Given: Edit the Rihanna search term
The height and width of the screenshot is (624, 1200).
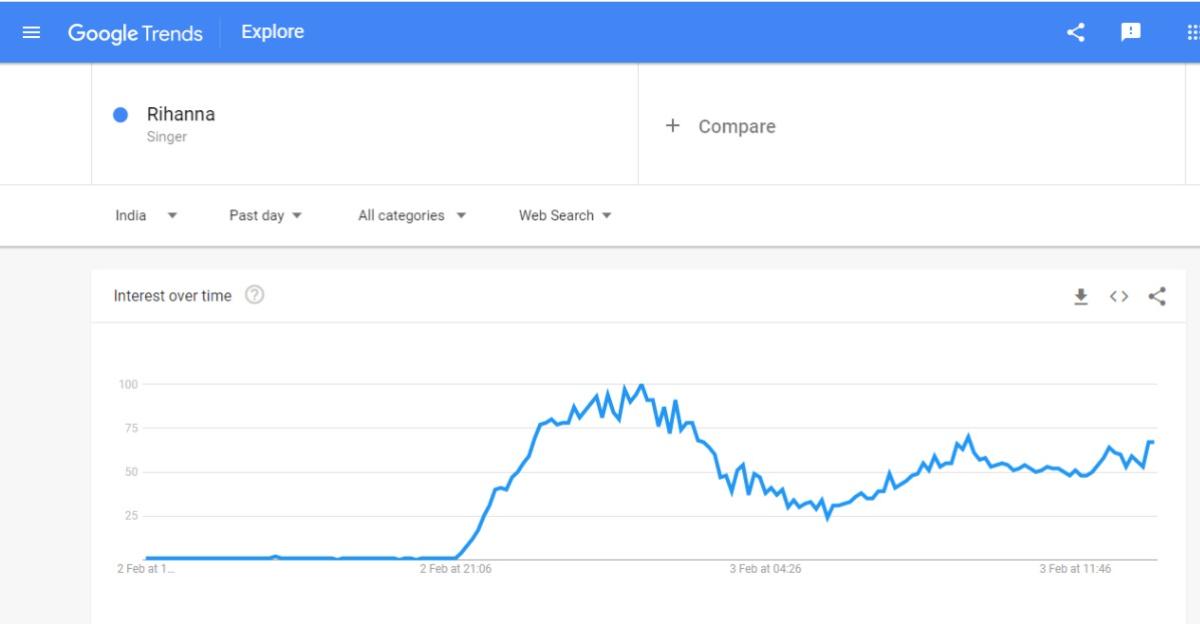Looking at the screenshot, I should pos(181,114).
